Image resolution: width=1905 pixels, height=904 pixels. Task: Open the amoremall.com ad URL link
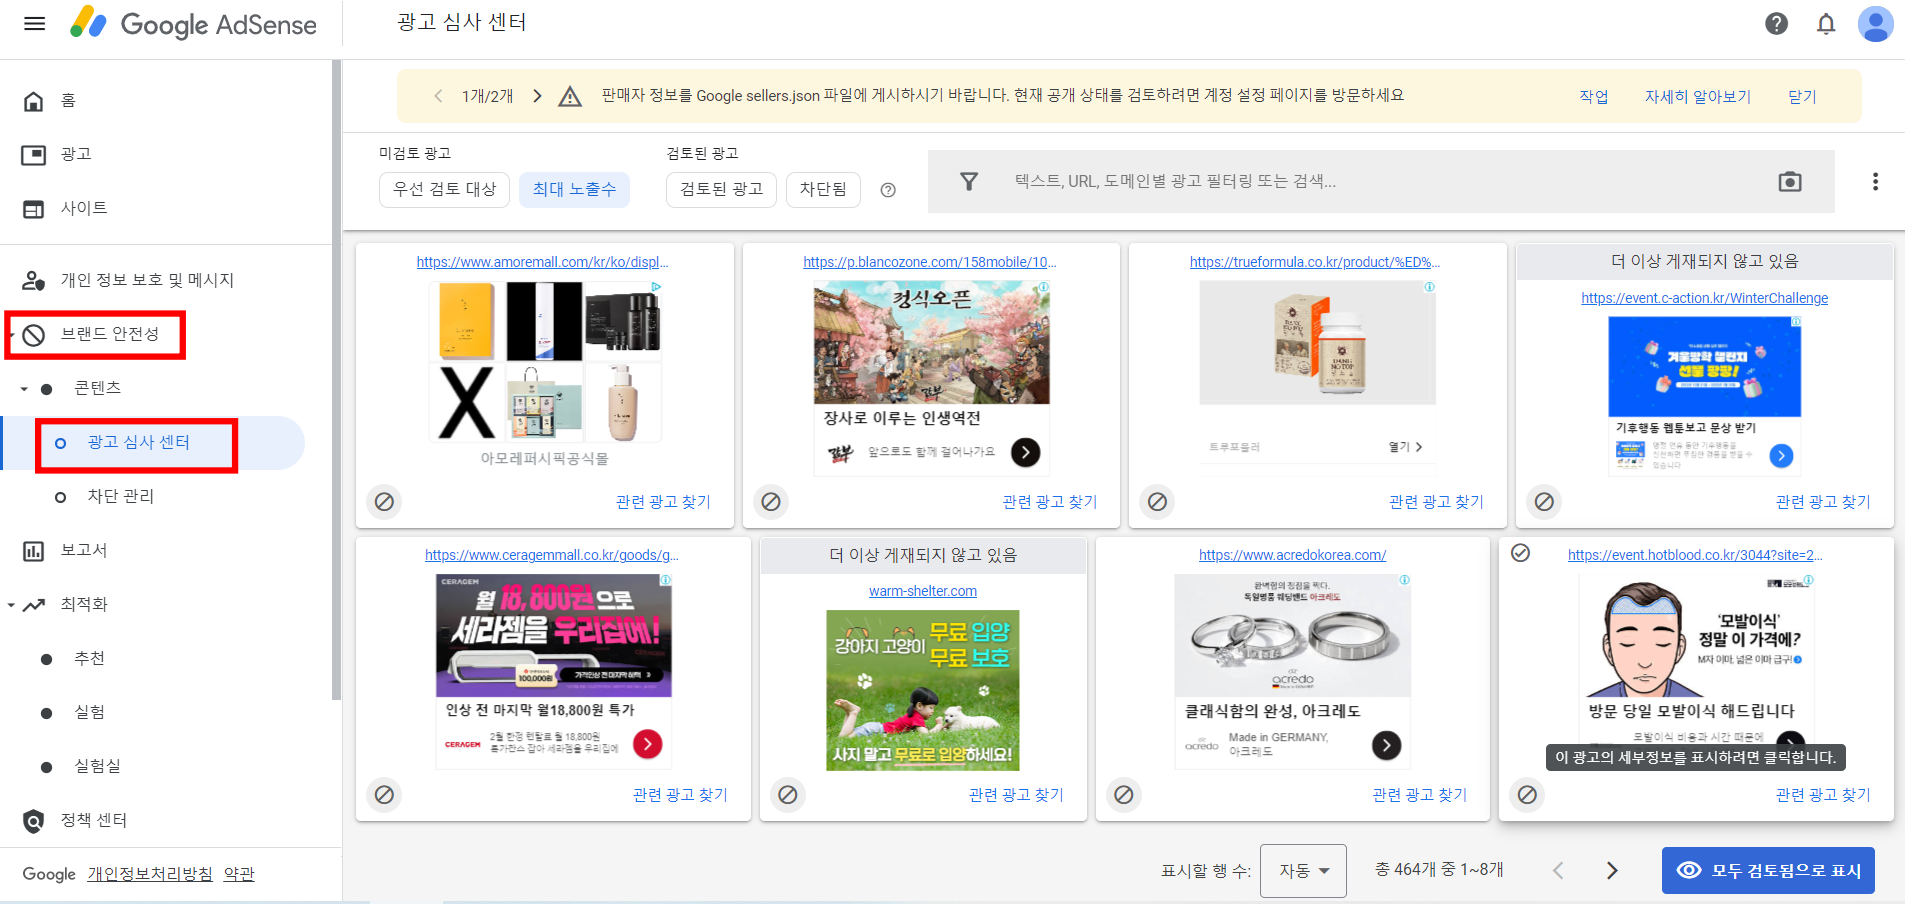(542, 262)
